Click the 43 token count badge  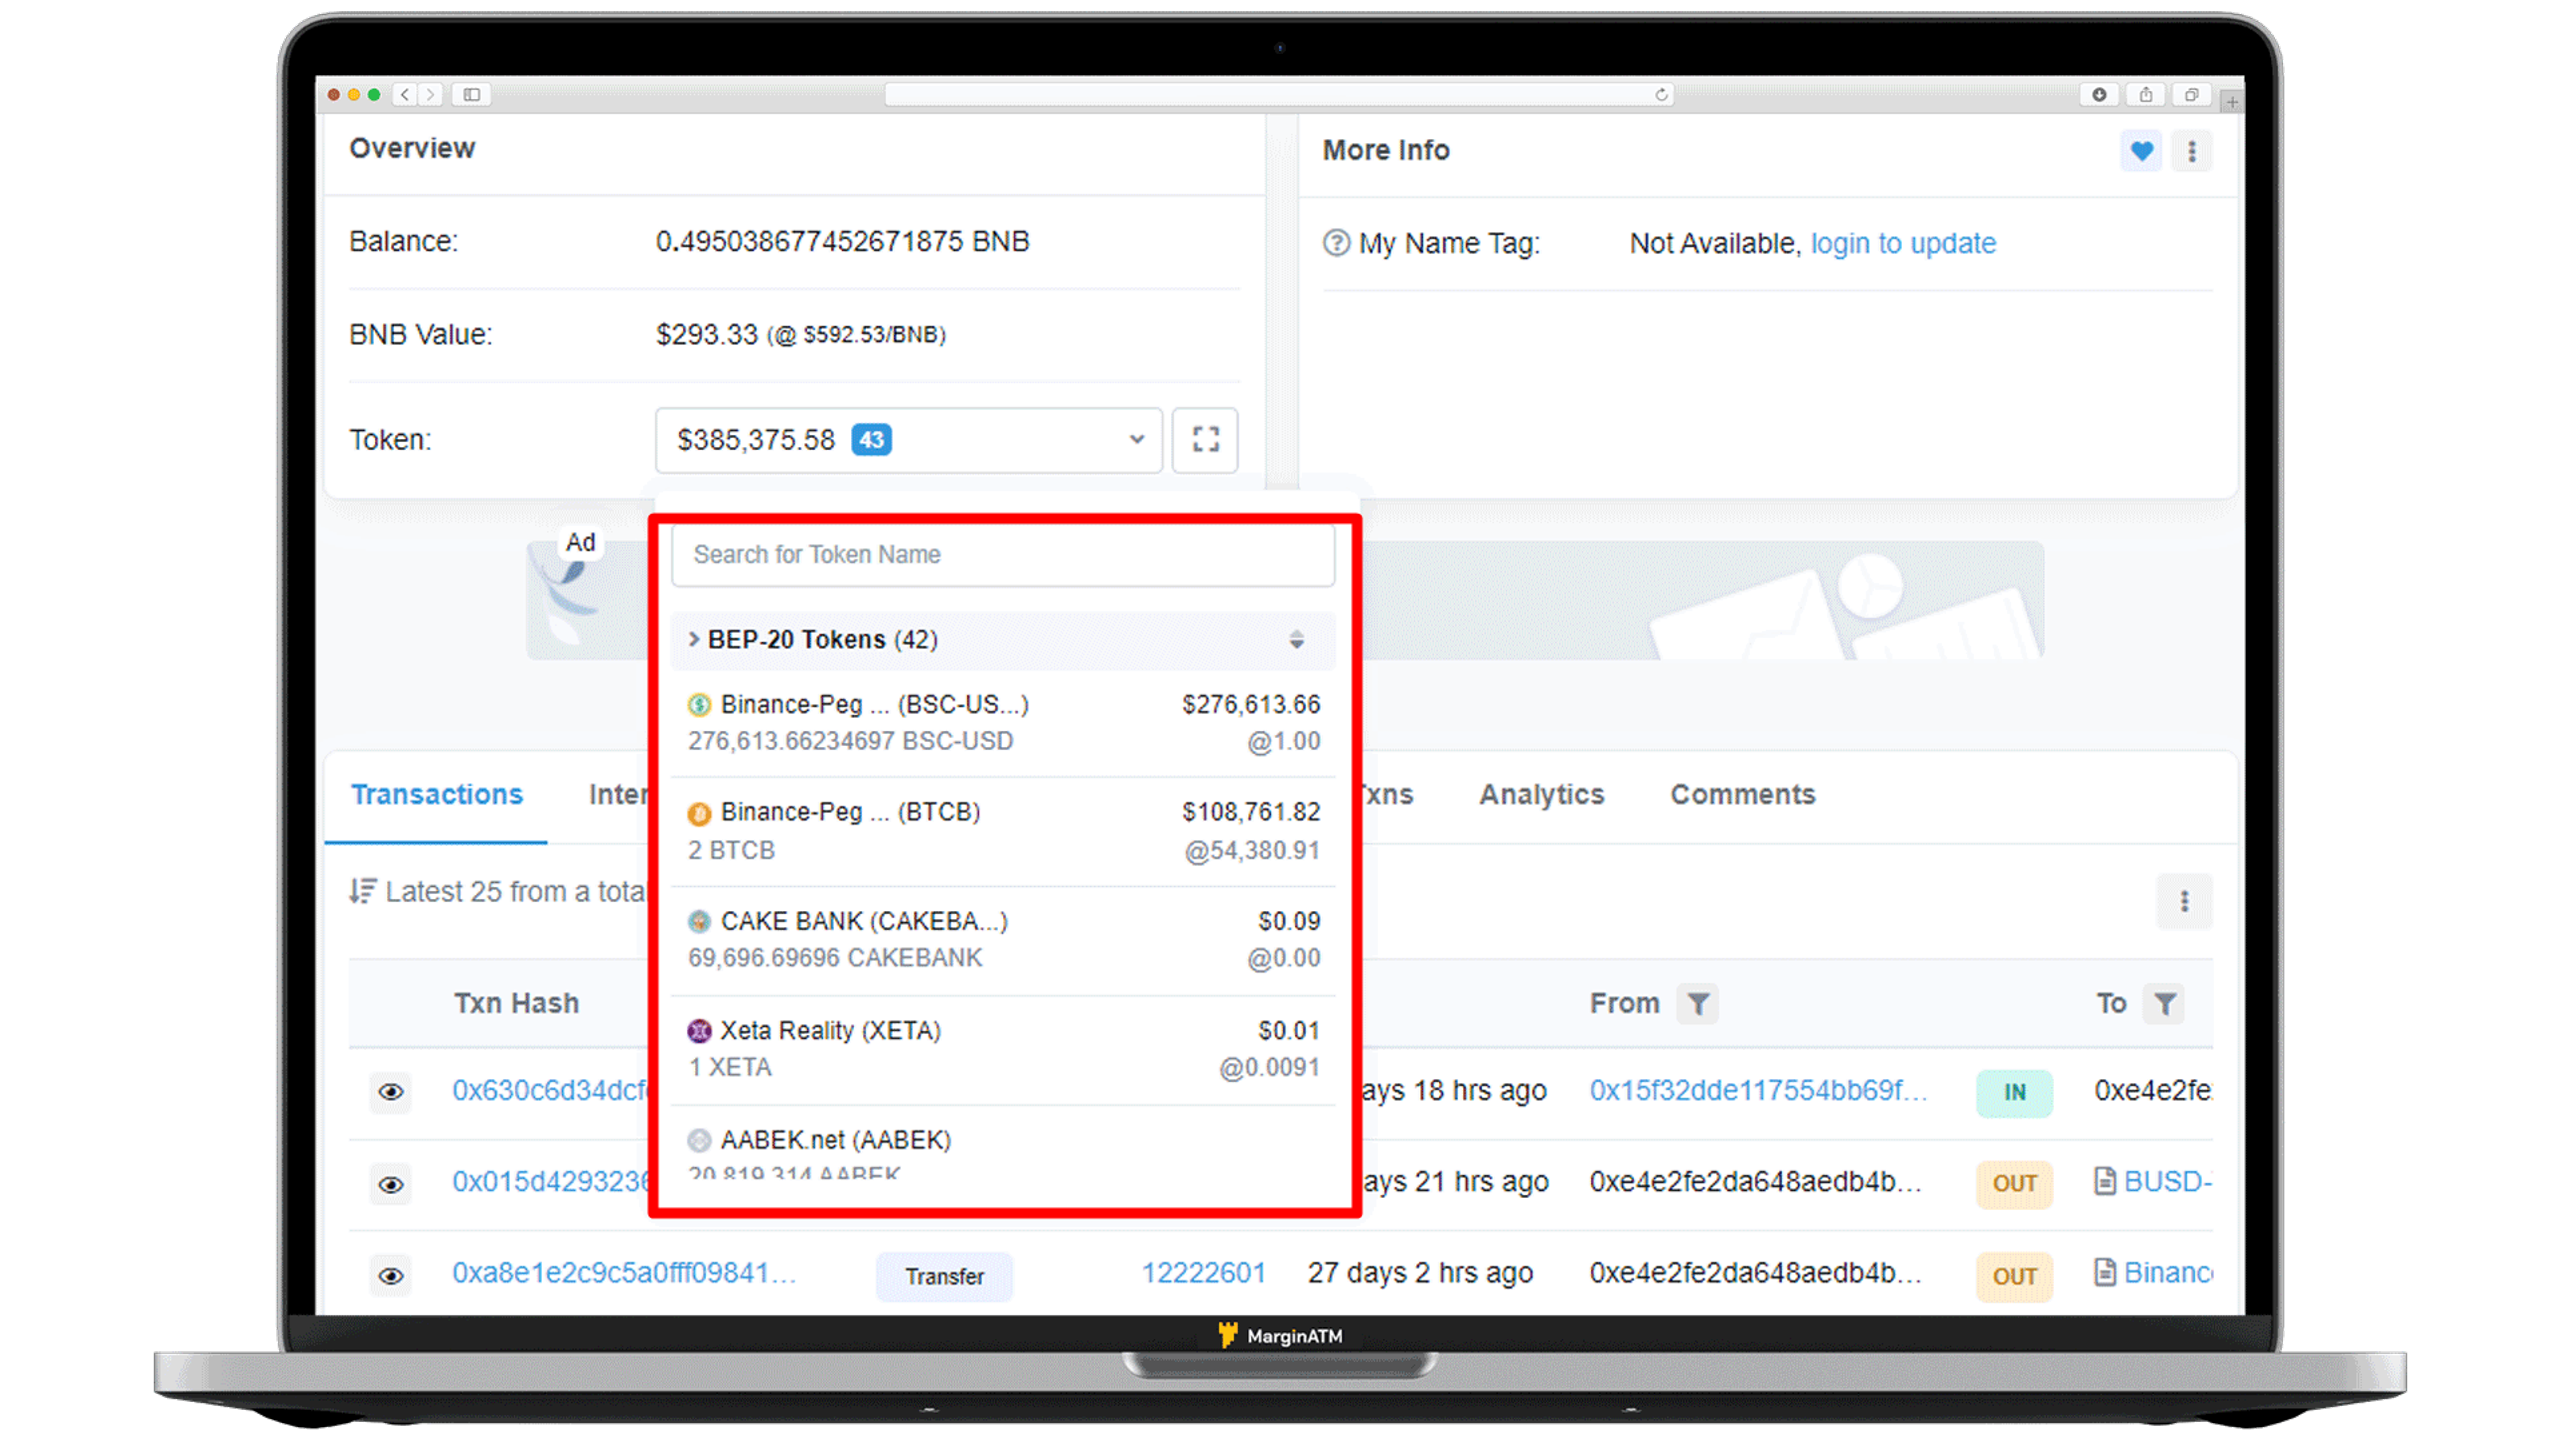coord(871,440)
